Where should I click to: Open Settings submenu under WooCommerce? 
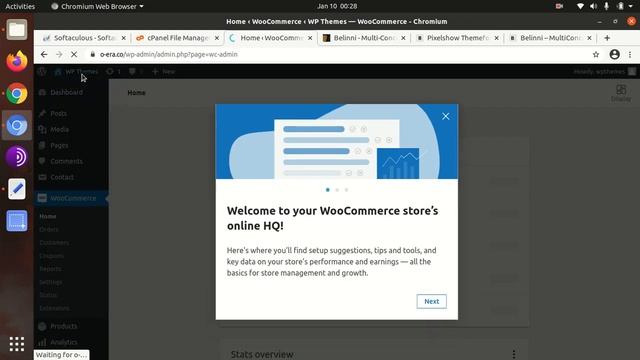(51, 282)
